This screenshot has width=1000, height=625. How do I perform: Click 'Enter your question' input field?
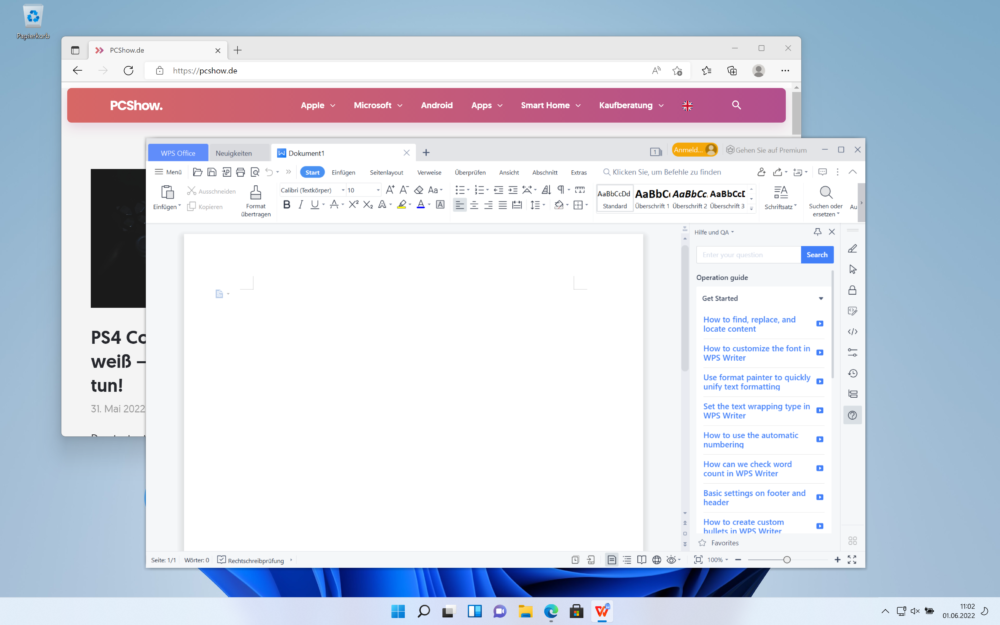(x=748, y=254)
